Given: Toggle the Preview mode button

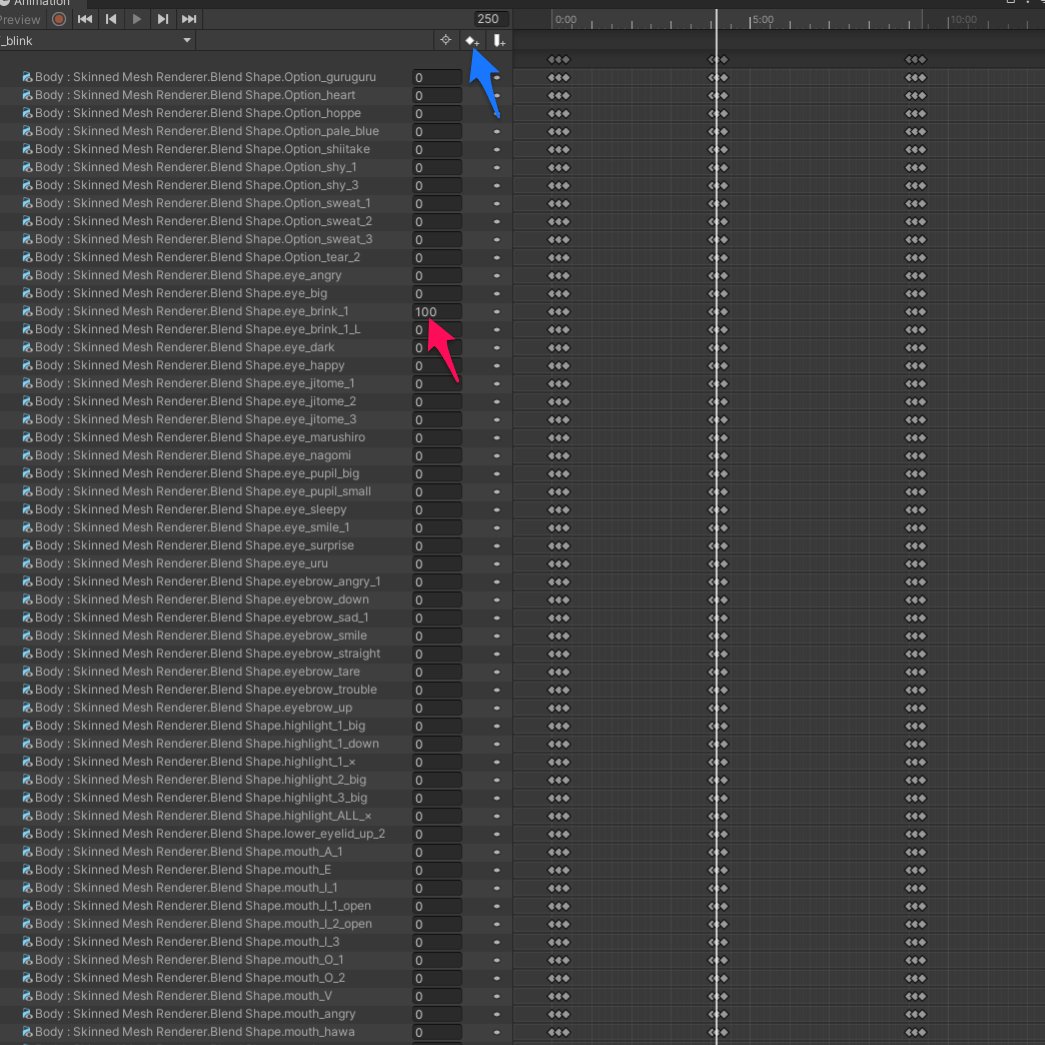Looking at the screenshot, I should tap(21, 19).
